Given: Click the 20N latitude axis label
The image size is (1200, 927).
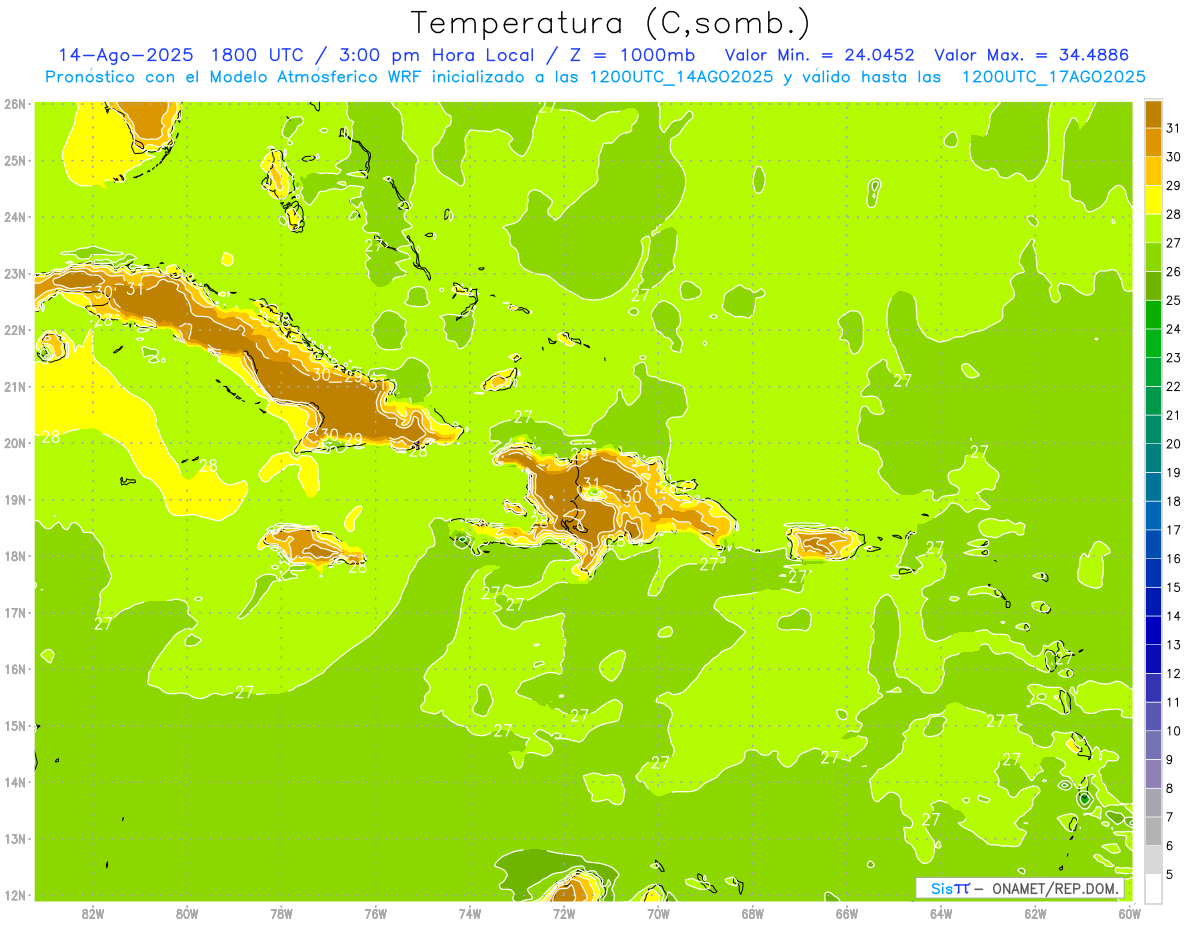Looking at the screenshot, I should point(14,443).
